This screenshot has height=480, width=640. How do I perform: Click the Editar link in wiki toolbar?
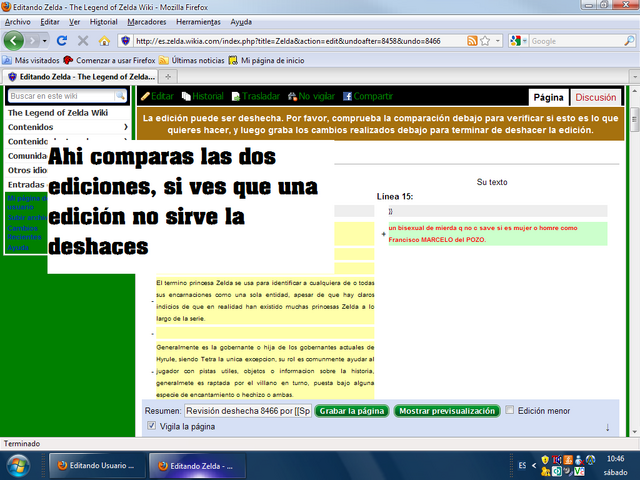158,96
